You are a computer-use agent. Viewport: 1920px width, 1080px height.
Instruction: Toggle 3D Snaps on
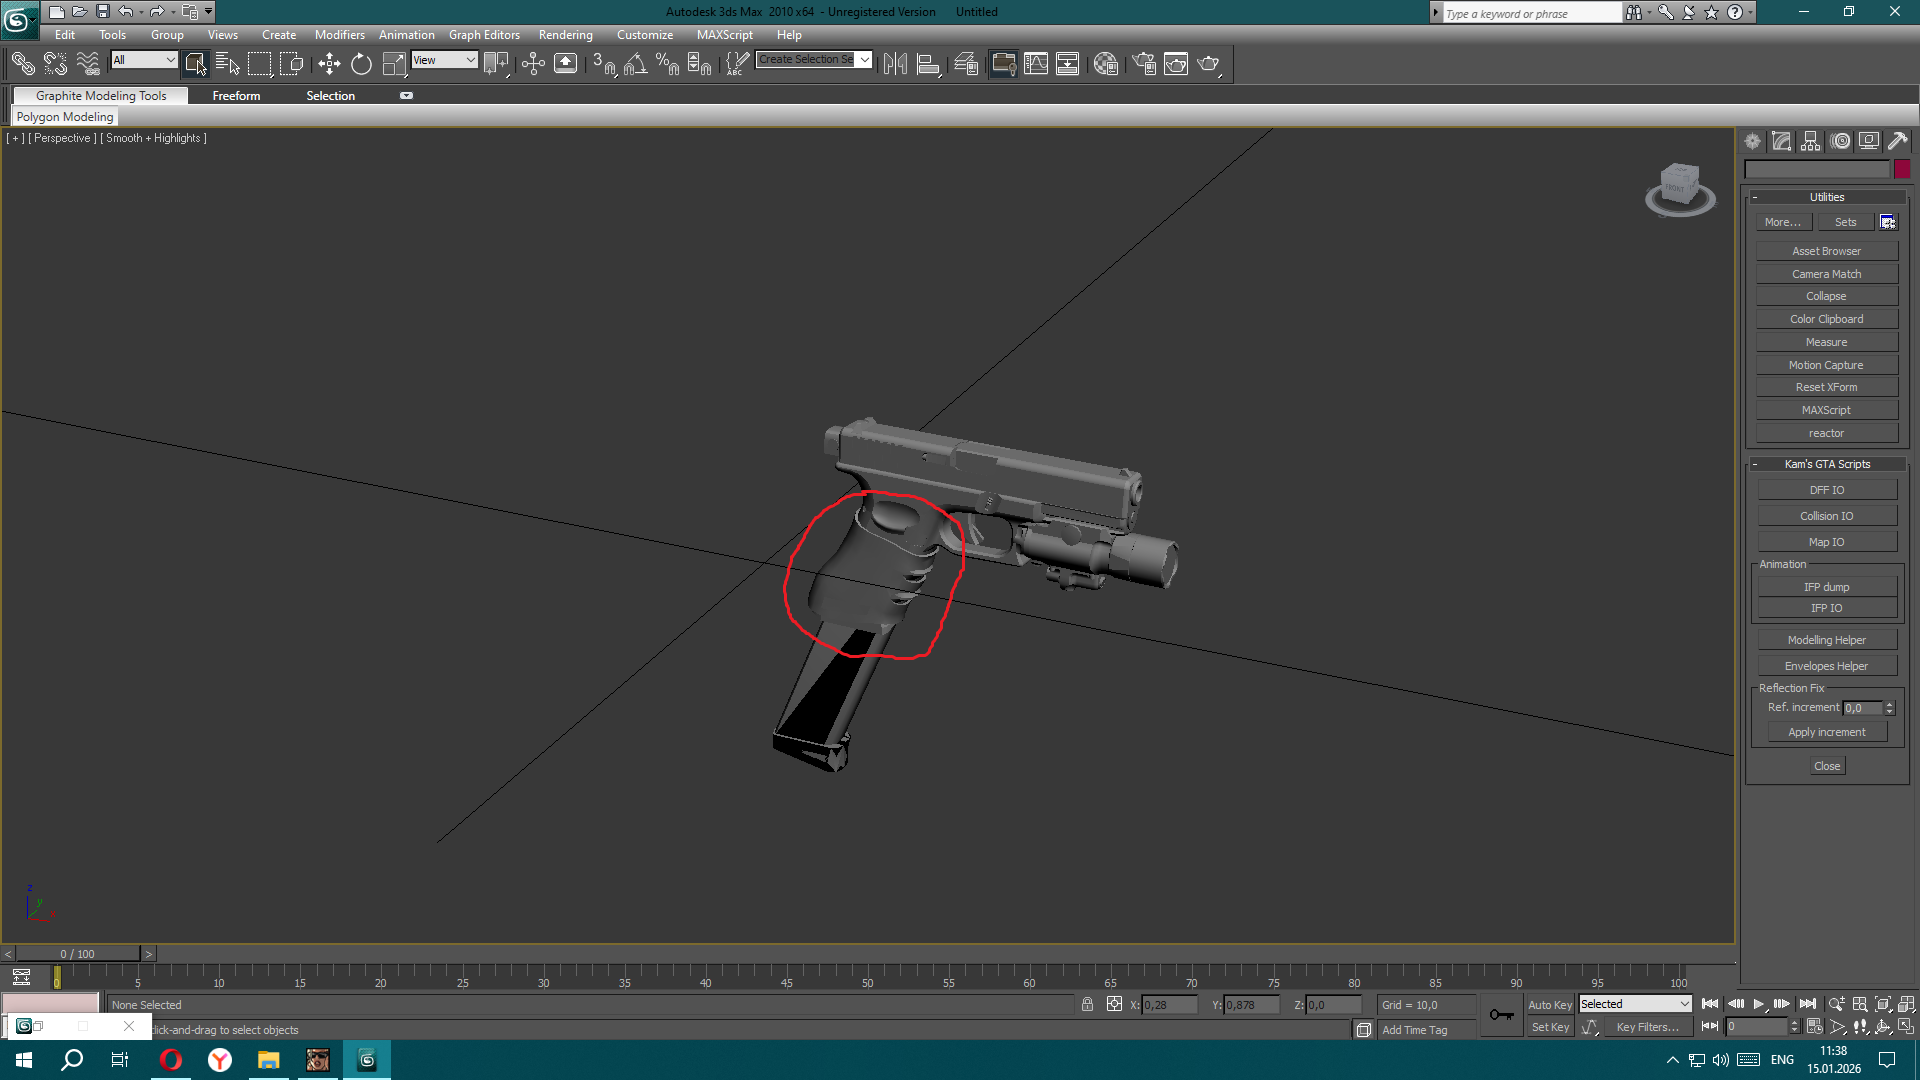pyautogui.click(x=603, y=64)
